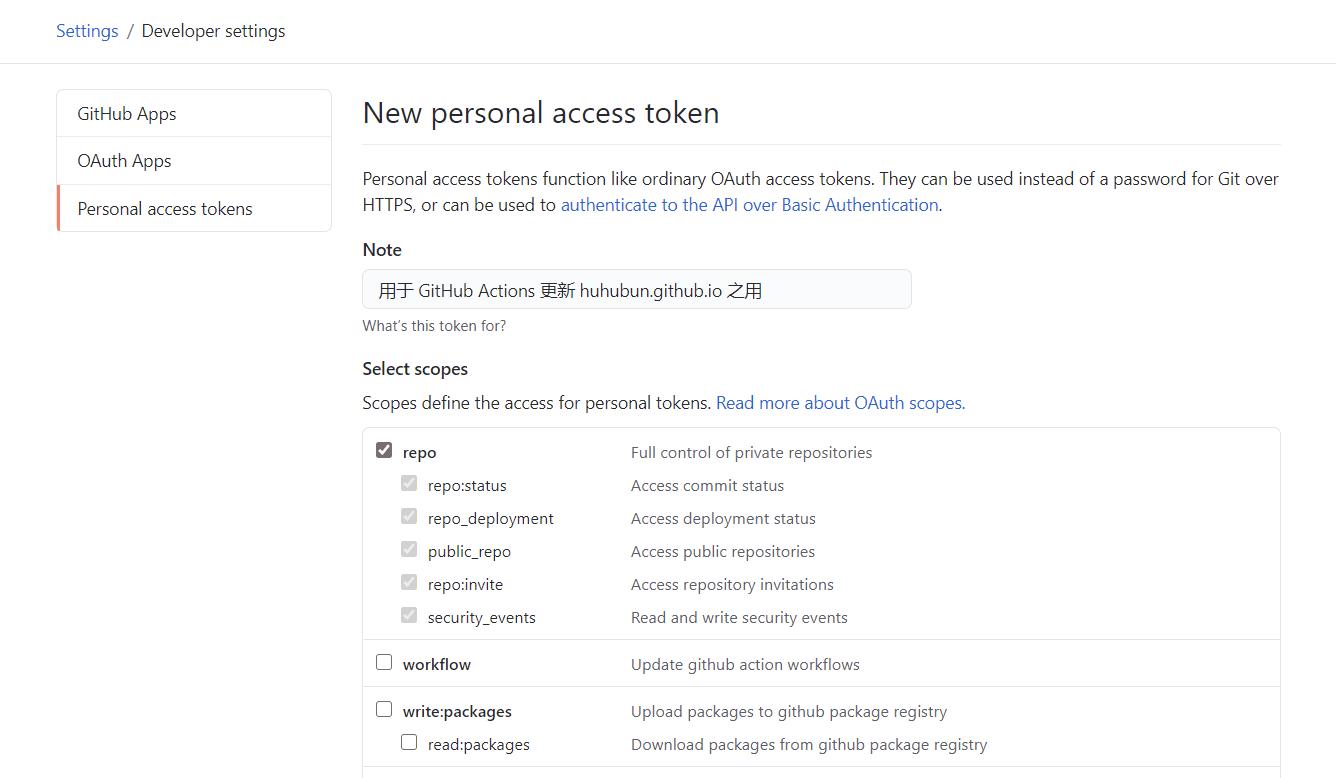Click the repo scope label
This screenshot has height=778, width=1336.
pyautogui.click(x=419, y=452)
